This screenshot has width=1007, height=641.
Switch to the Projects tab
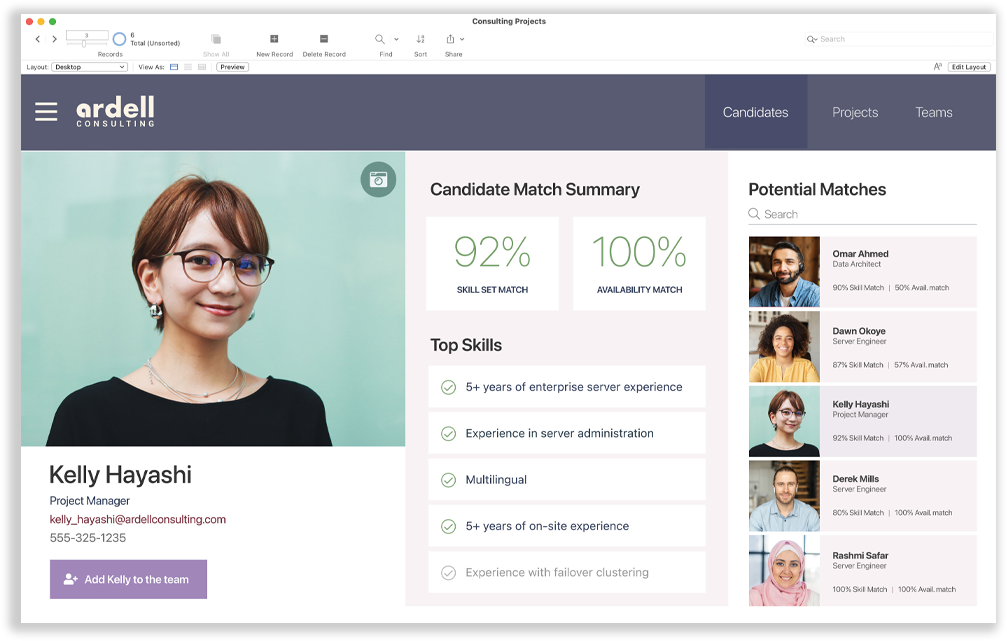coord(855,112)
